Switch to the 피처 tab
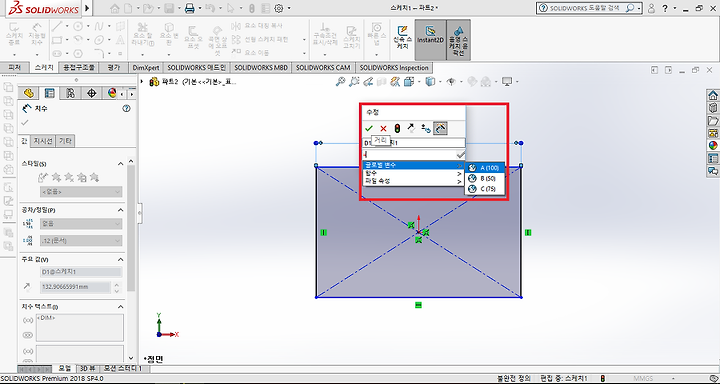 [x=15, y=68]
